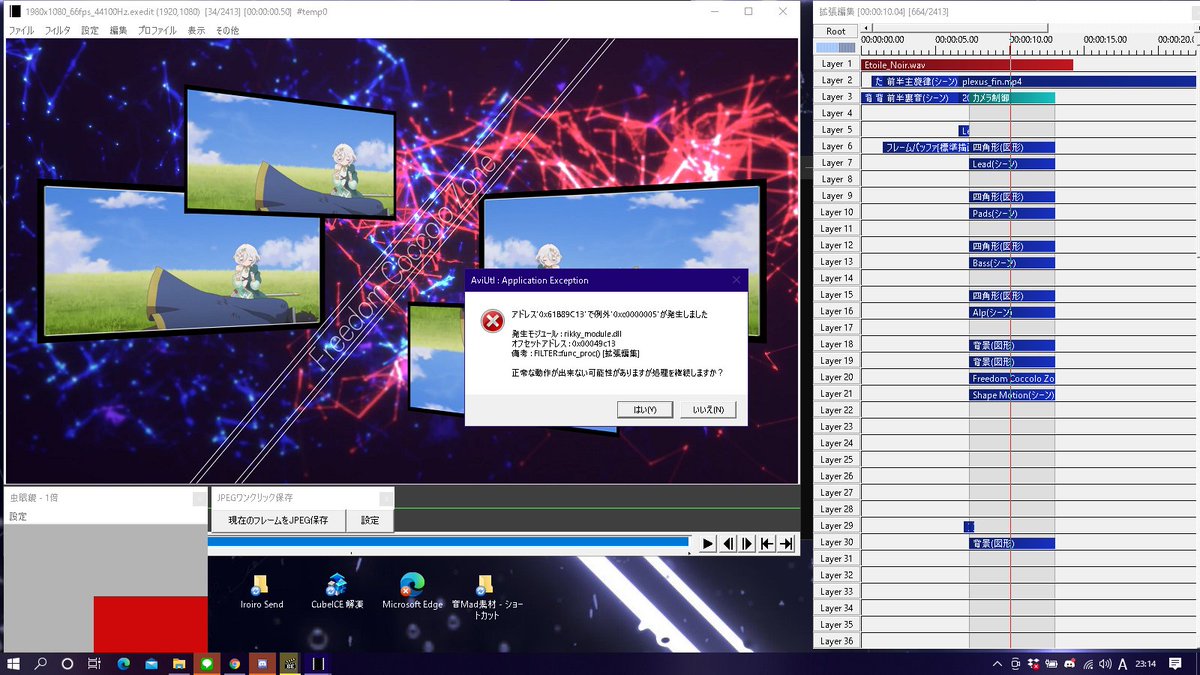Select the Pads(シーン) clip
Image resolution: width=1200 pixels, height=675 pixels.
1012,213
